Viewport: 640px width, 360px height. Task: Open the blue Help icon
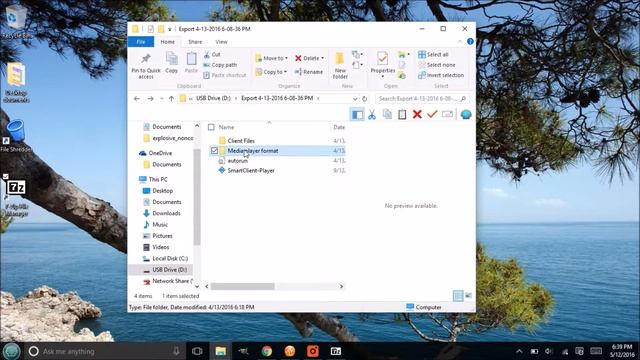click(470, 42)
